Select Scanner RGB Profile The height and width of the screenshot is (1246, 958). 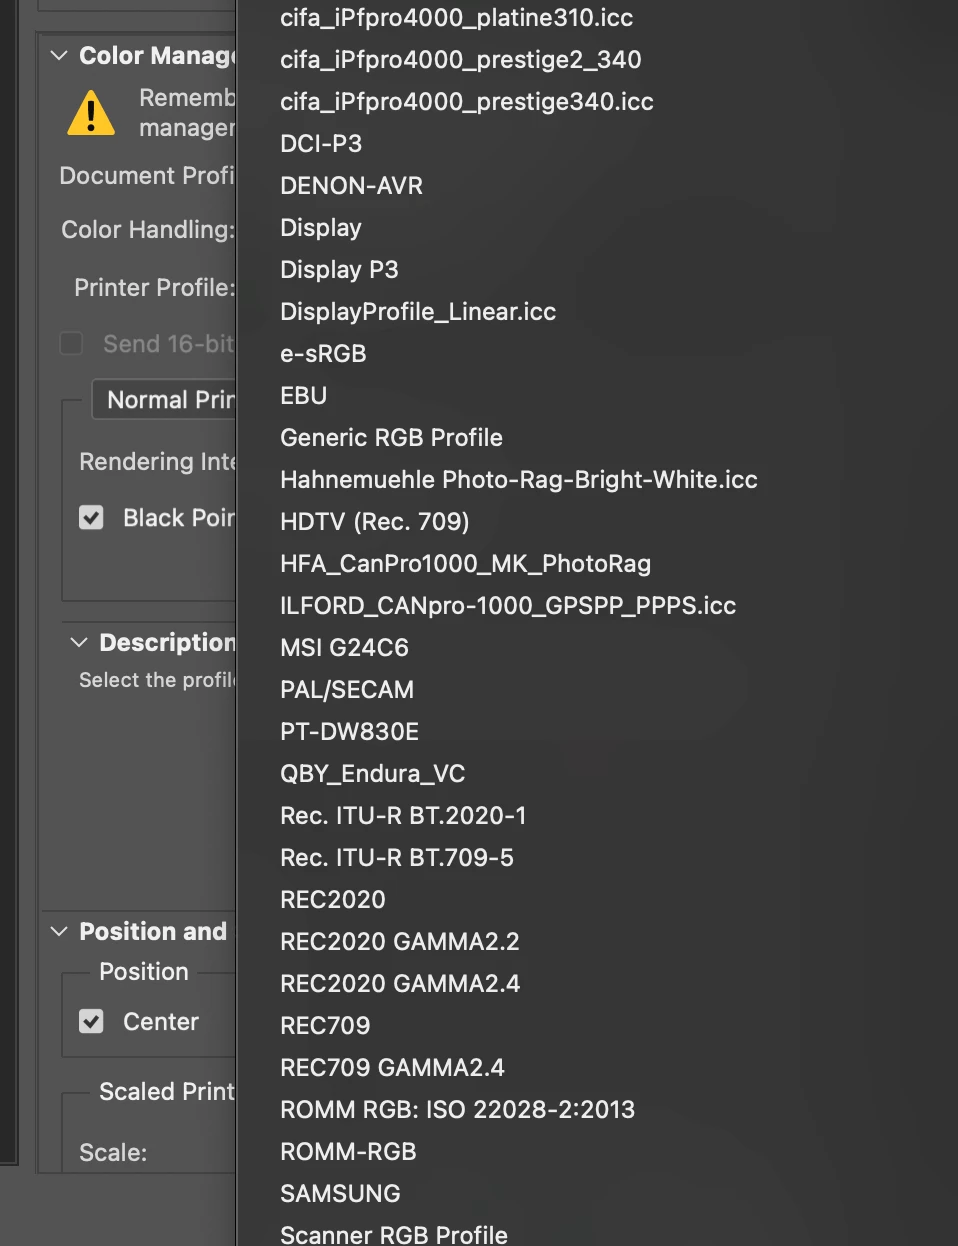393,1235
